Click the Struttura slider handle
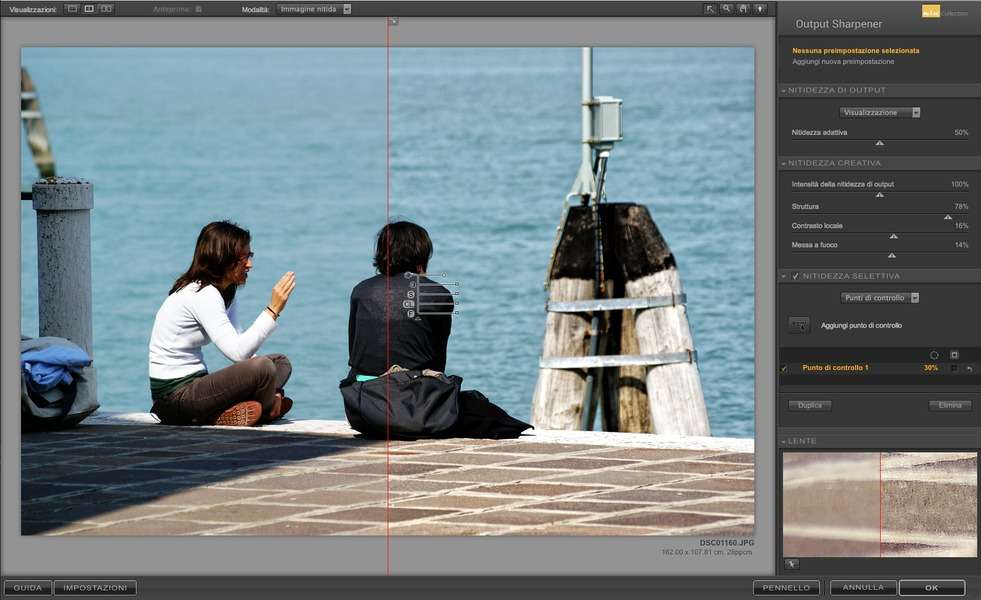Image resolution: width=981 pixels, height=600 pixels. point(948,216)
